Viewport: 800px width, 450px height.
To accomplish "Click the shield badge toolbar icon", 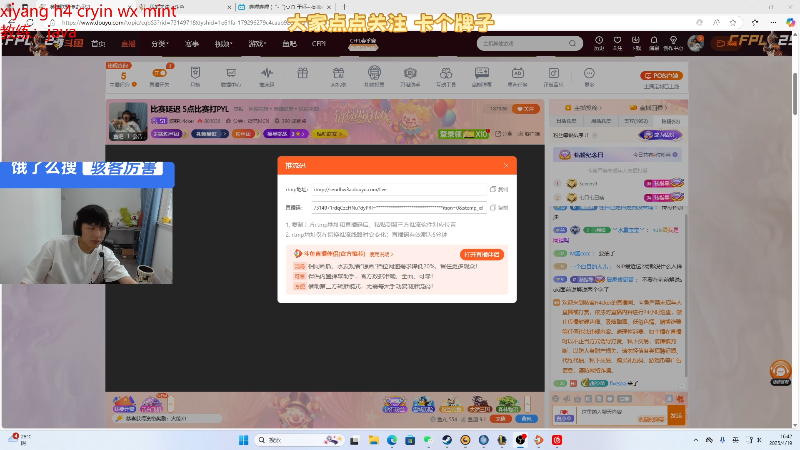I will click(195, 73).
